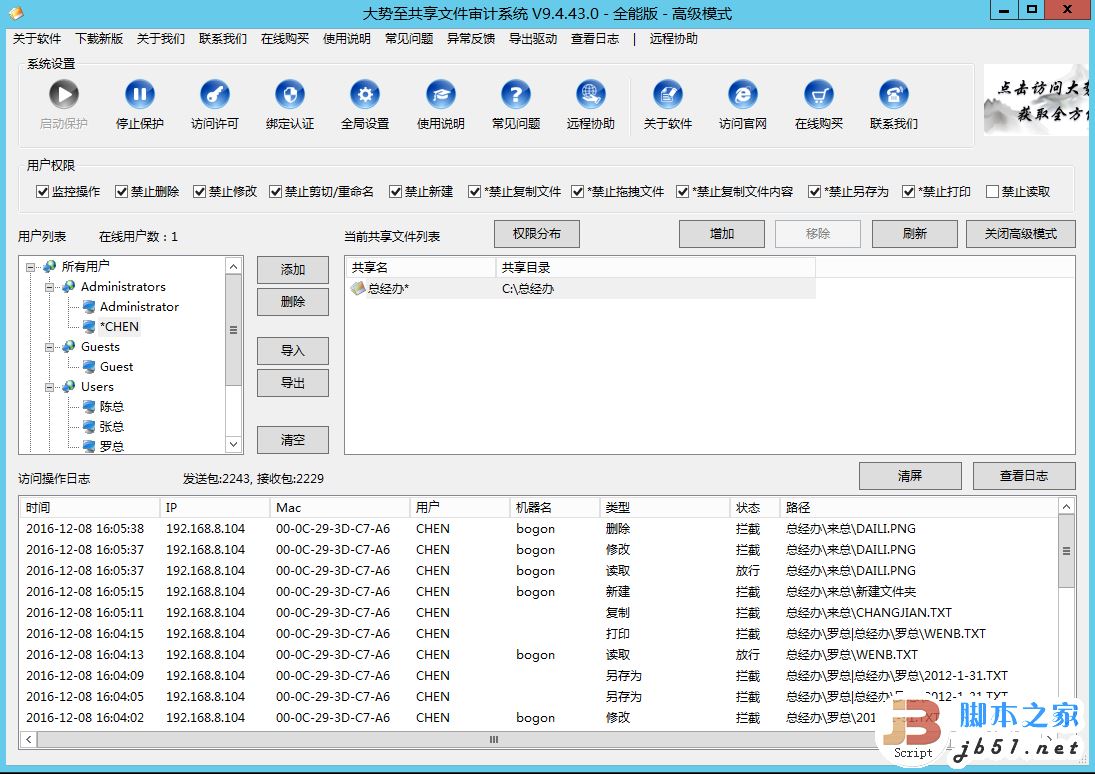Click the 关闭高级模式 button
1095x774 pixels.
click(x=1021, y=234)
